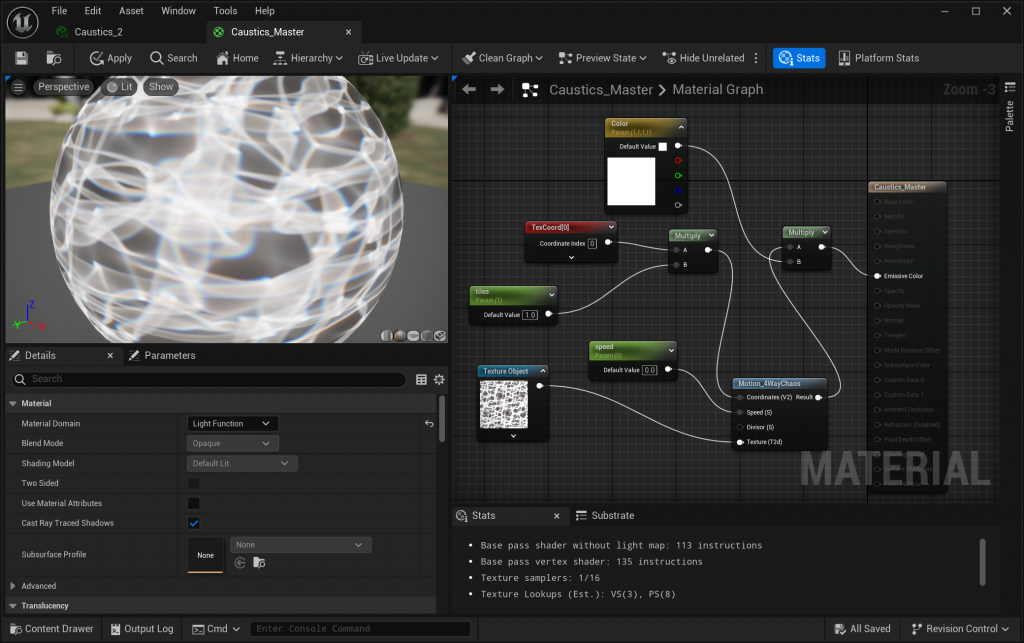1024x643 pixels.
Task: Close the Caustics_Master tab
Action: pos(349,32)
